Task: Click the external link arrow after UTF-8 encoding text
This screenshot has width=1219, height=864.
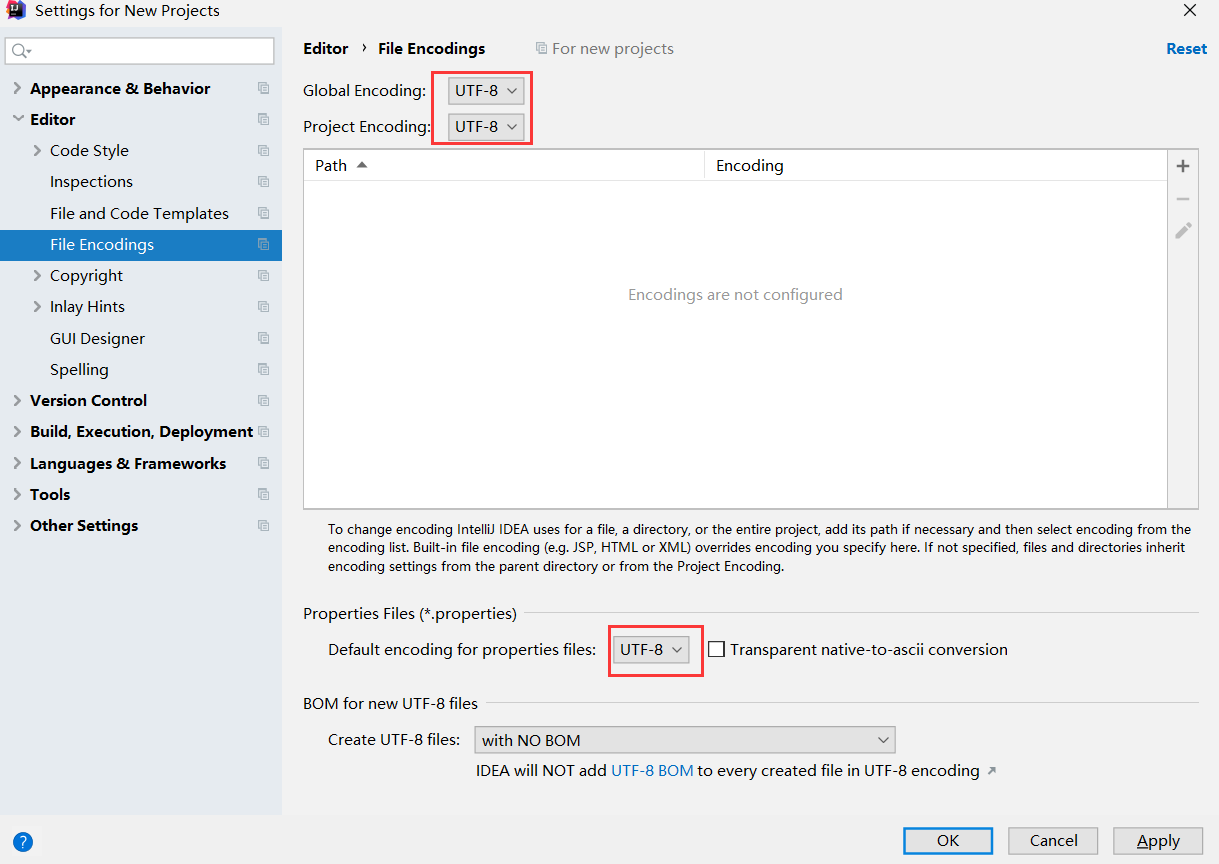Action: pos(991,771)
